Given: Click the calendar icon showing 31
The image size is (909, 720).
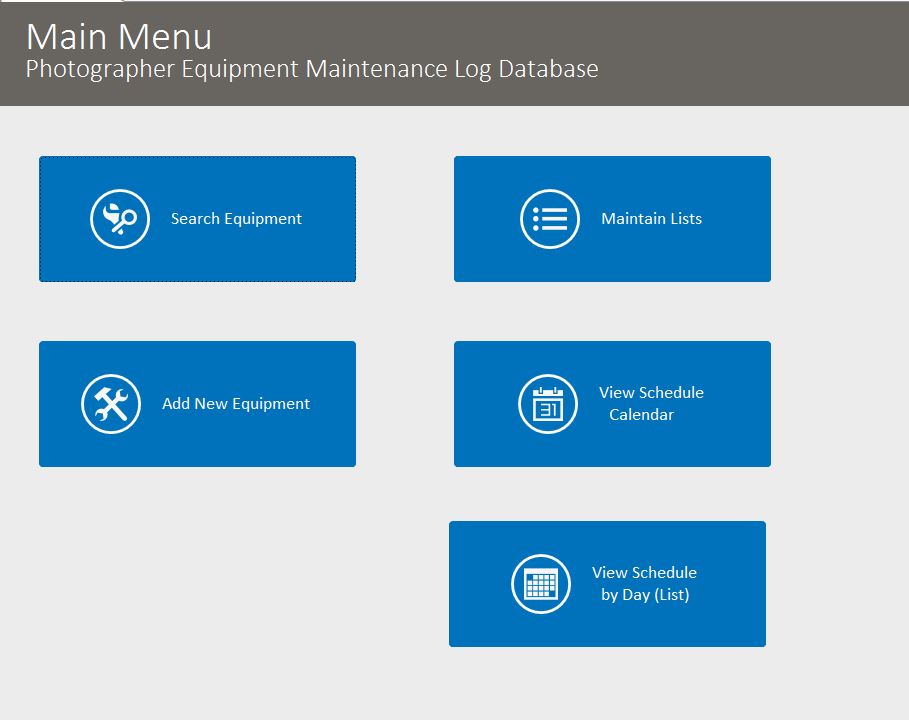Looking at the screenshot, I should pyautogui.click(x=548, y=403).
